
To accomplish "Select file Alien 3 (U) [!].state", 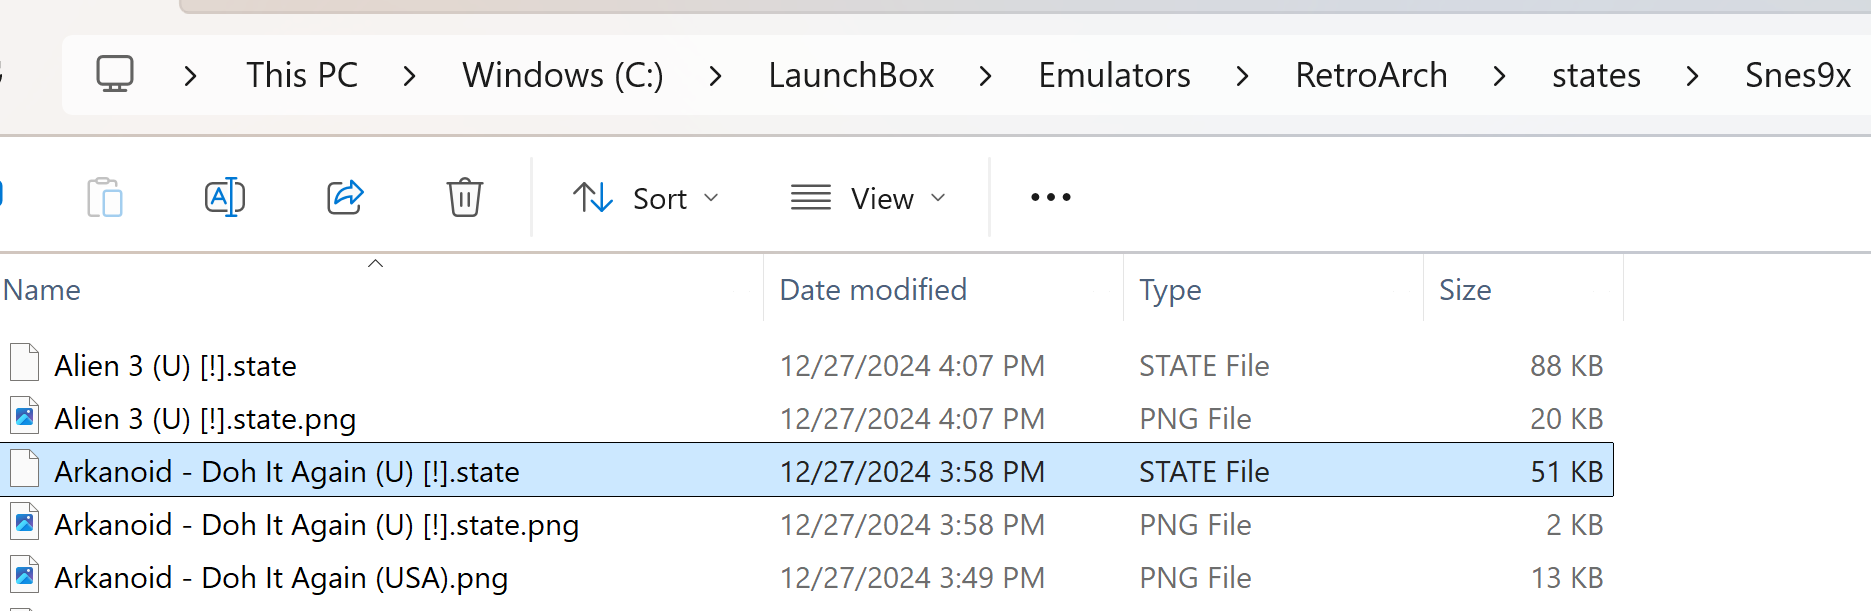I will coord(175,366).
